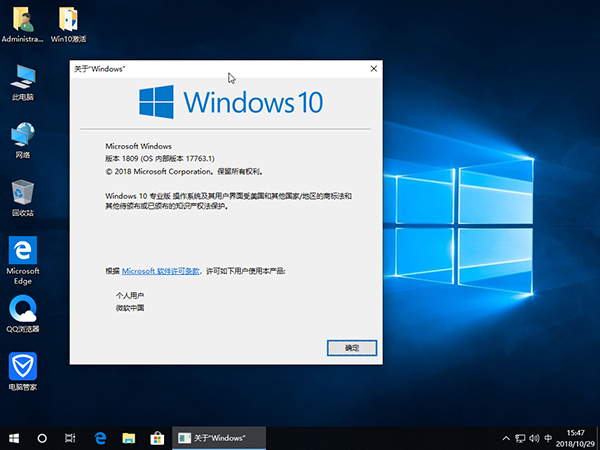Image resolution: width=600 pixels, height=450 pixels.
Task: Click the "© 2018 Microsoft Corporation" line
Action: (x=184, y=171)
